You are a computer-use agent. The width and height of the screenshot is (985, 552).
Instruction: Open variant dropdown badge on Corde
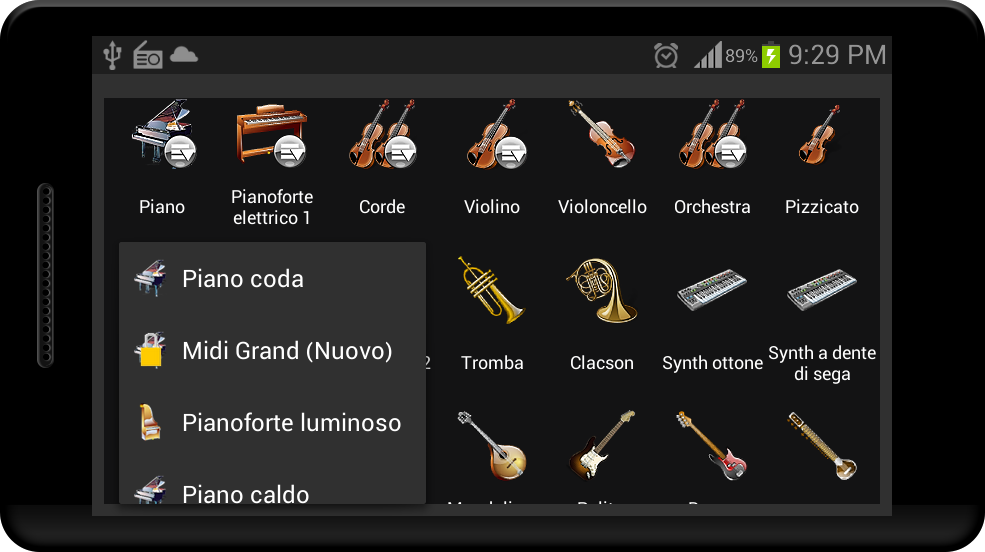click(400, 151)
